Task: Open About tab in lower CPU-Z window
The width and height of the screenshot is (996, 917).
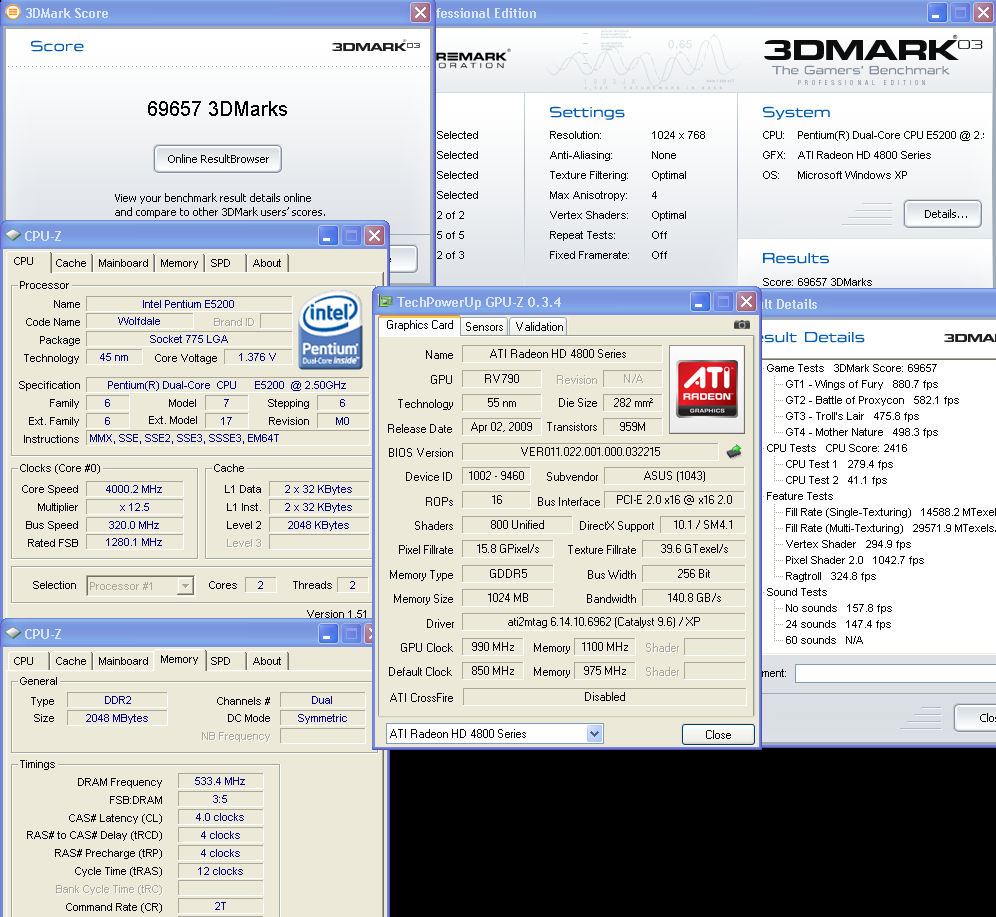Action: click(x=267, y=661)
